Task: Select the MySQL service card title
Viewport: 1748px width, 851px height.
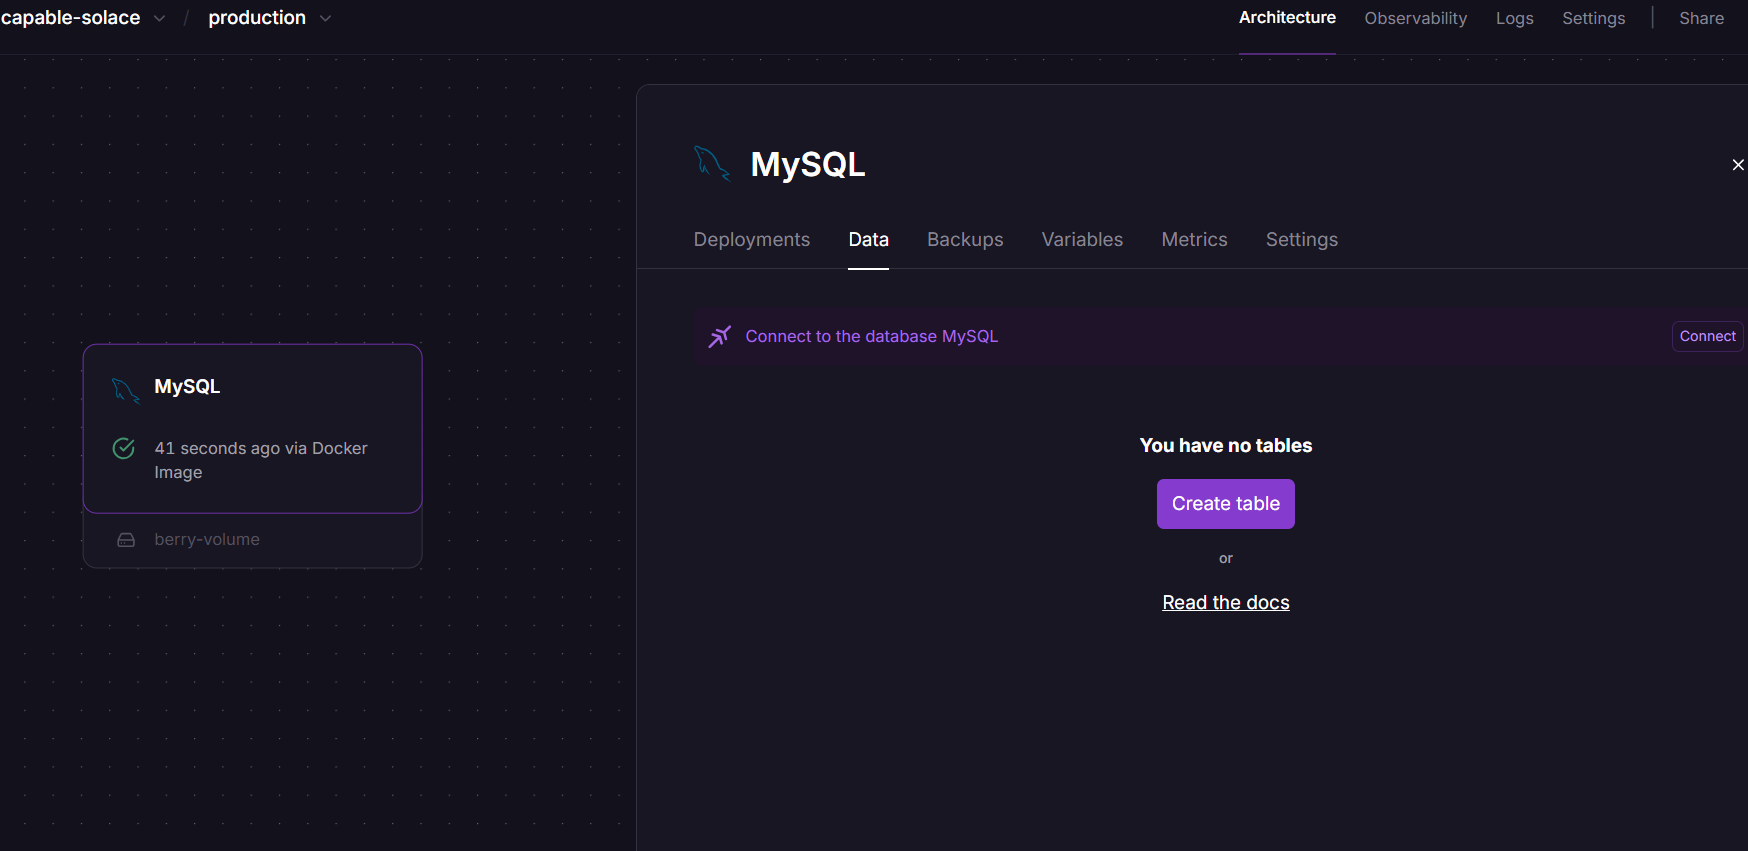Action: (x=187, y=387)
